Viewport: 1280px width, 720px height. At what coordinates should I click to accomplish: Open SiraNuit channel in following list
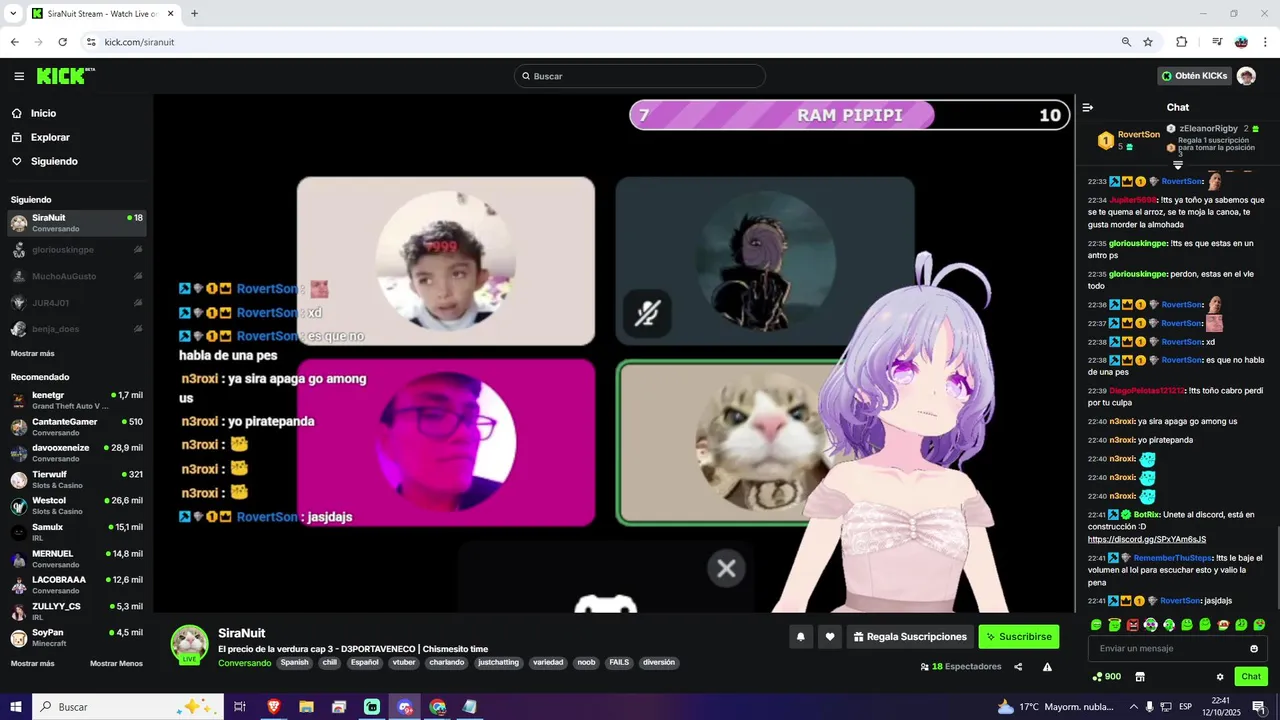tap(77, 223)
